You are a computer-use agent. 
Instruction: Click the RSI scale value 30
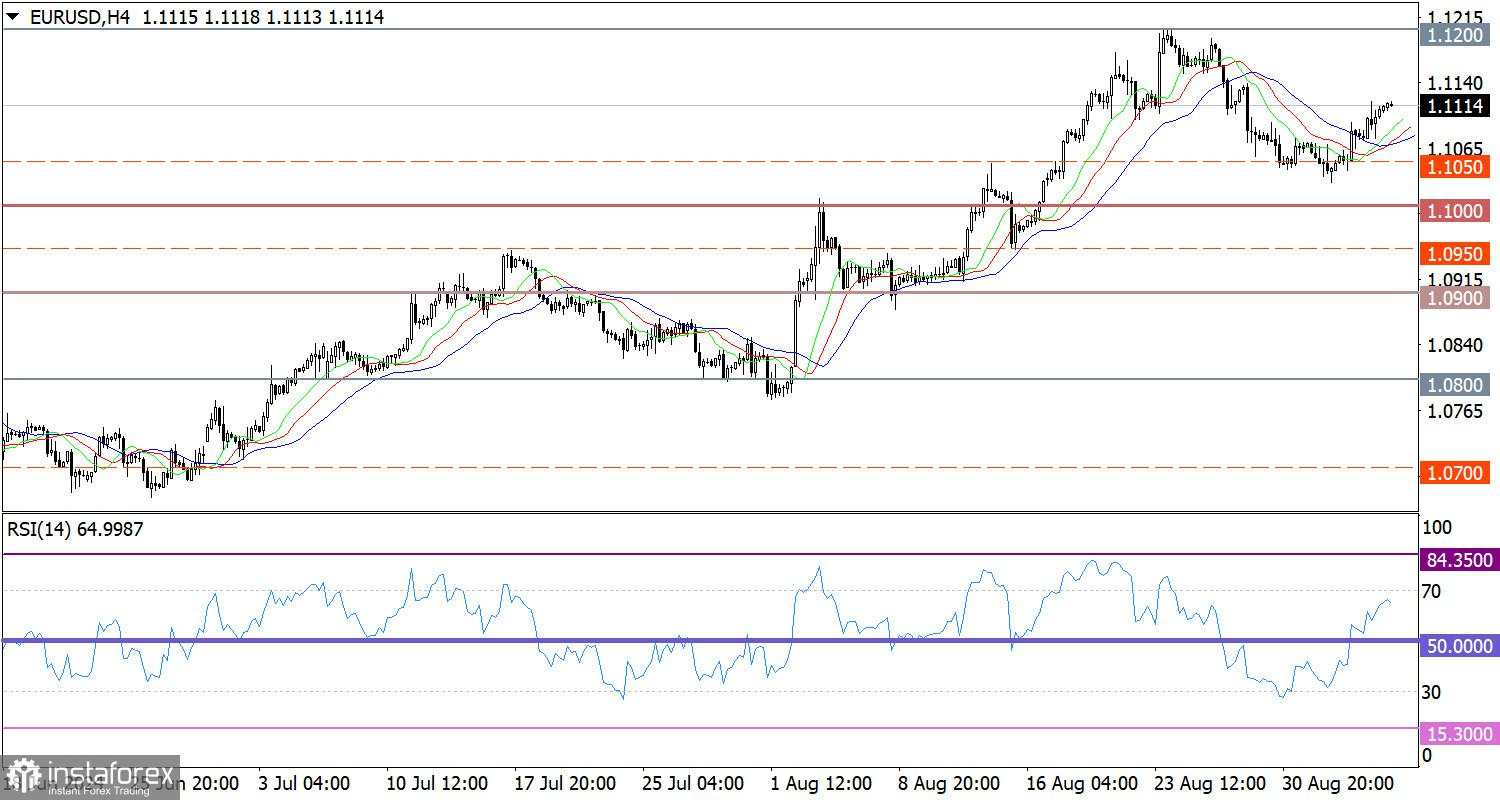[x=1432, y=692]
